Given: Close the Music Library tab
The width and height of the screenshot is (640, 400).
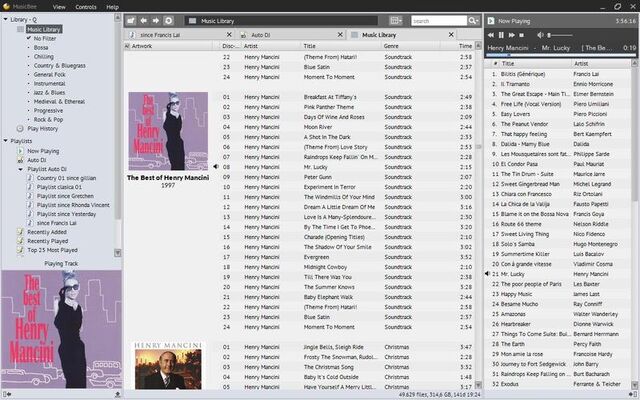Looking at the screenshot, I should click(451, 35).
